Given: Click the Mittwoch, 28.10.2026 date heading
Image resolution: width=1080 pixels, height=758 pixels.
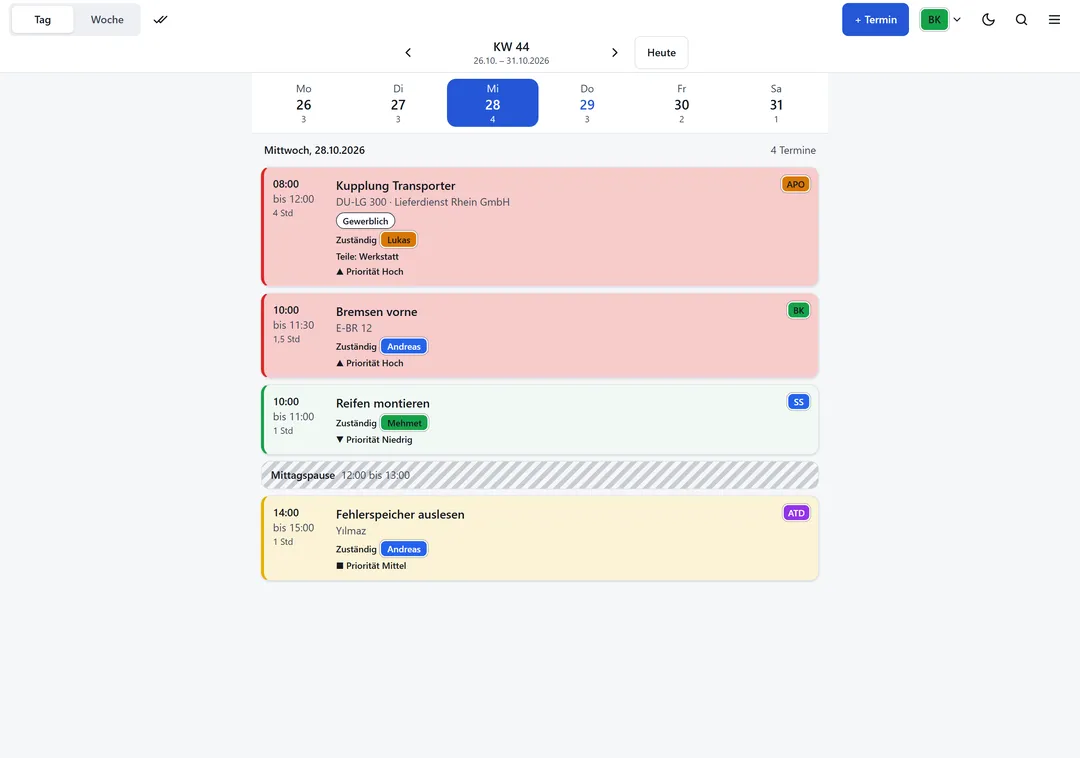Looking at the screenshot, I should (315, 150).
